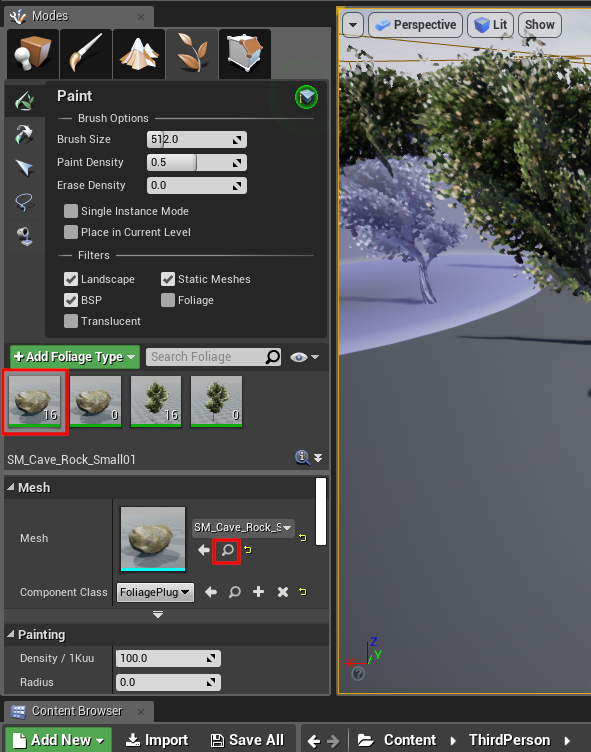
Task: Open the Lit view mode menu
Action: pos(491,25)
